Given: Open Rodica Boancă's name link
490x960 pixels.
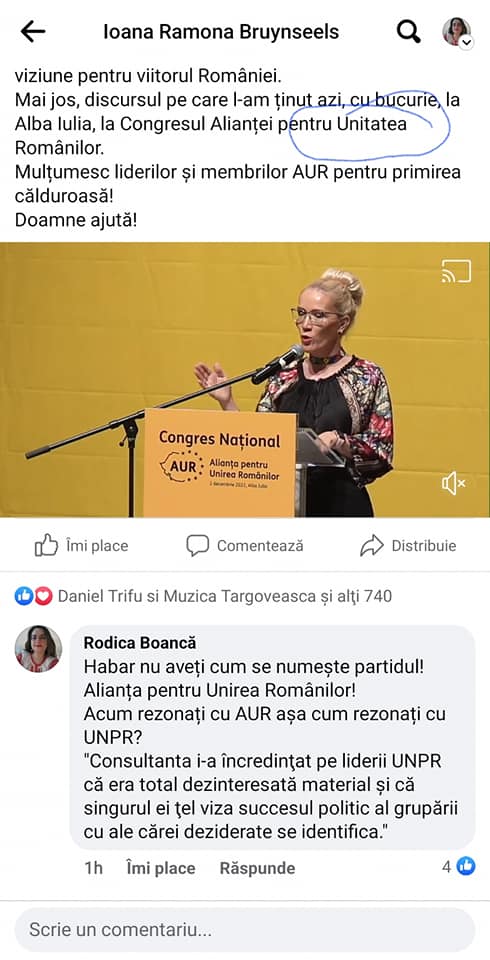Looking at the screenshot, I should coord(140,642).
